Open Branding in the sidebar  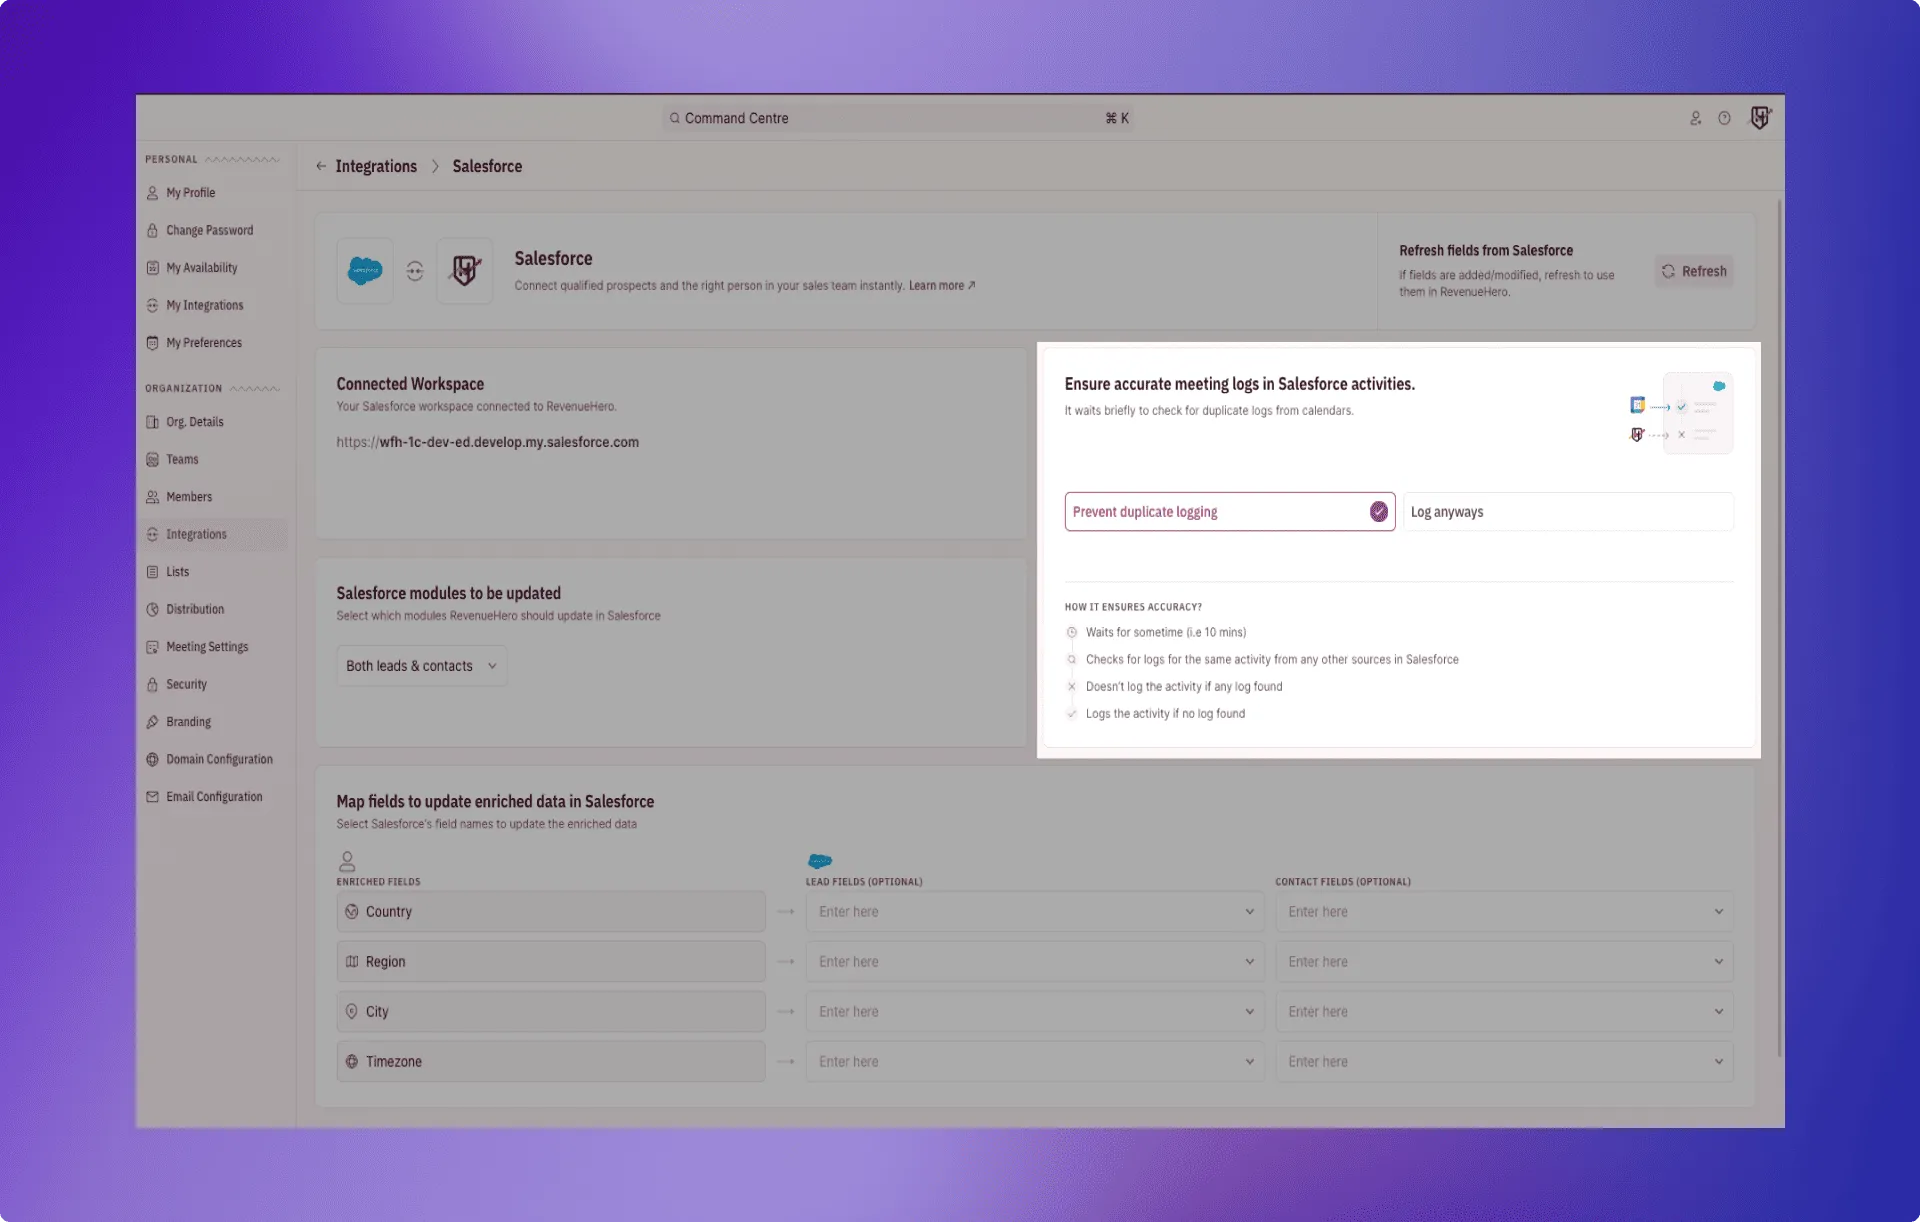[x=188, y=722]
